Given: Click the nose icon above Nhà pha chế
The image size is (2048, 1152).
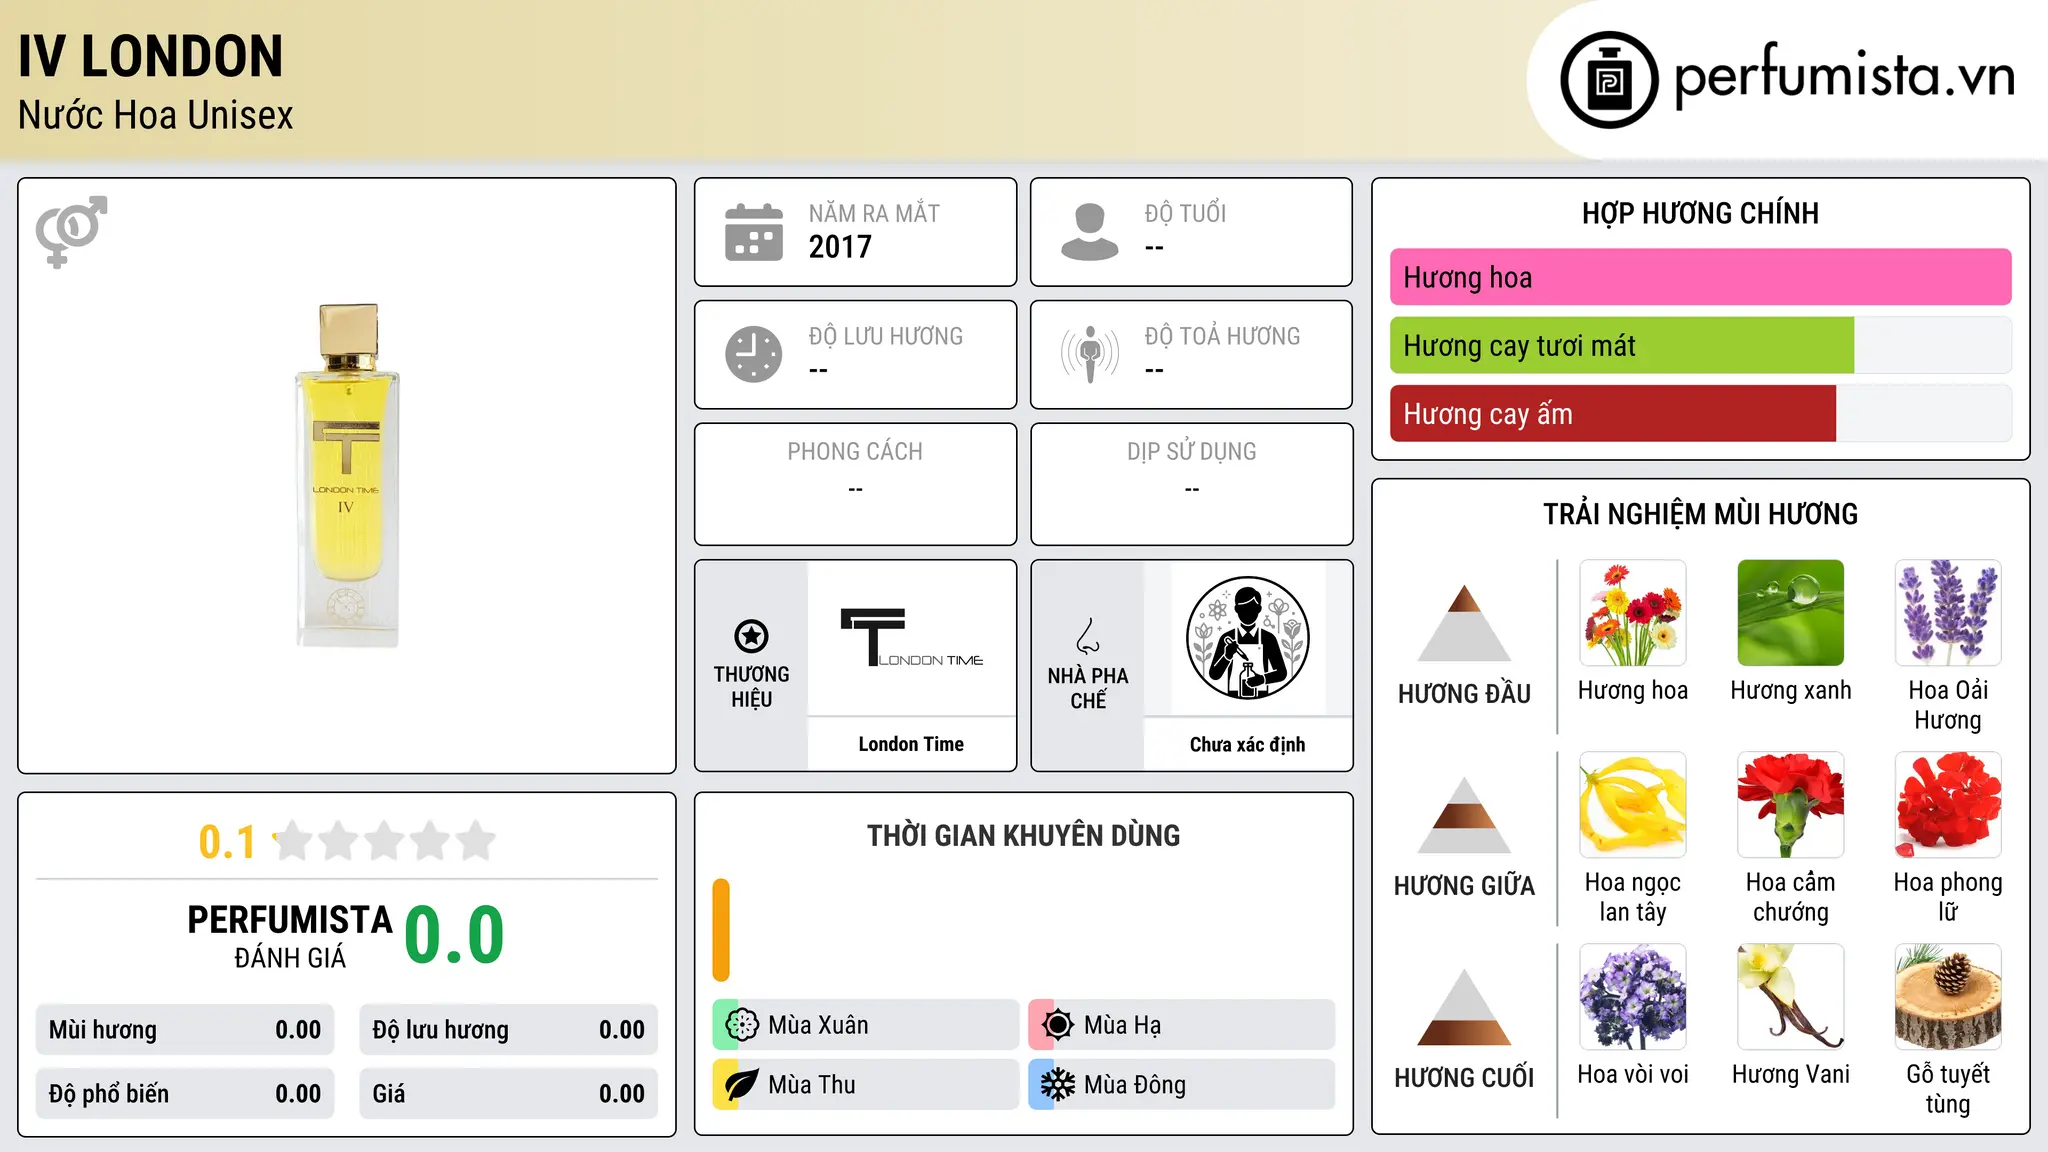Looking at the screenshot, I should (x=1088, y=636).
